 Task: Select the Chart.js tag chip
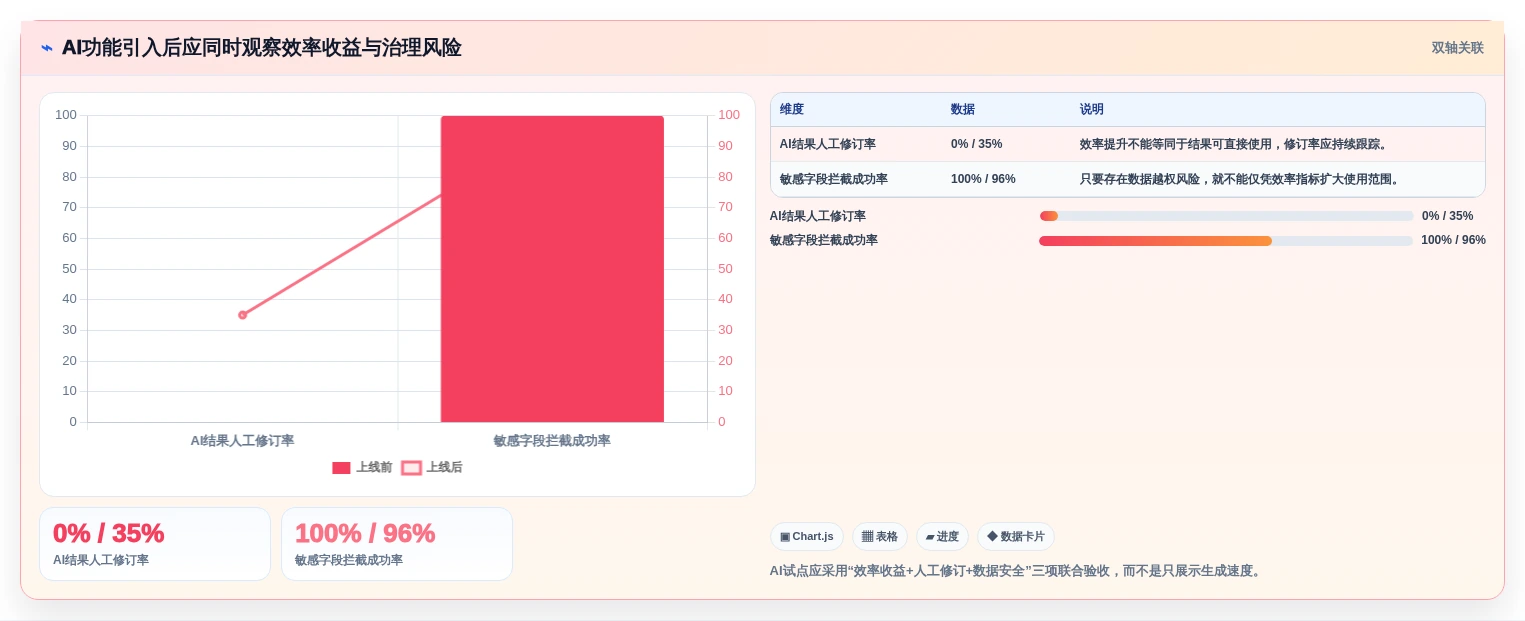point(806,537)
